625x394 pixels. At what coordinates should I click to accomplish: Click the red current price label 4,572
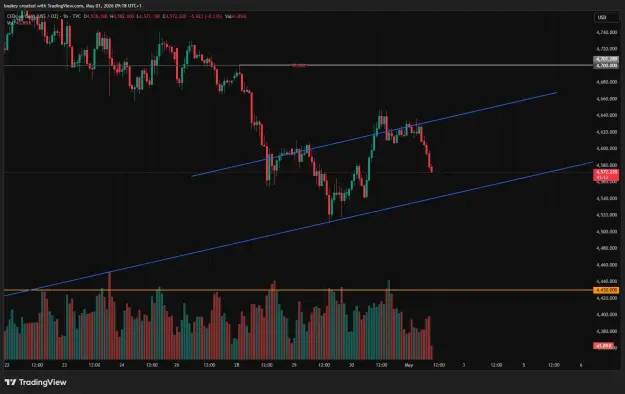click(606, 174)
